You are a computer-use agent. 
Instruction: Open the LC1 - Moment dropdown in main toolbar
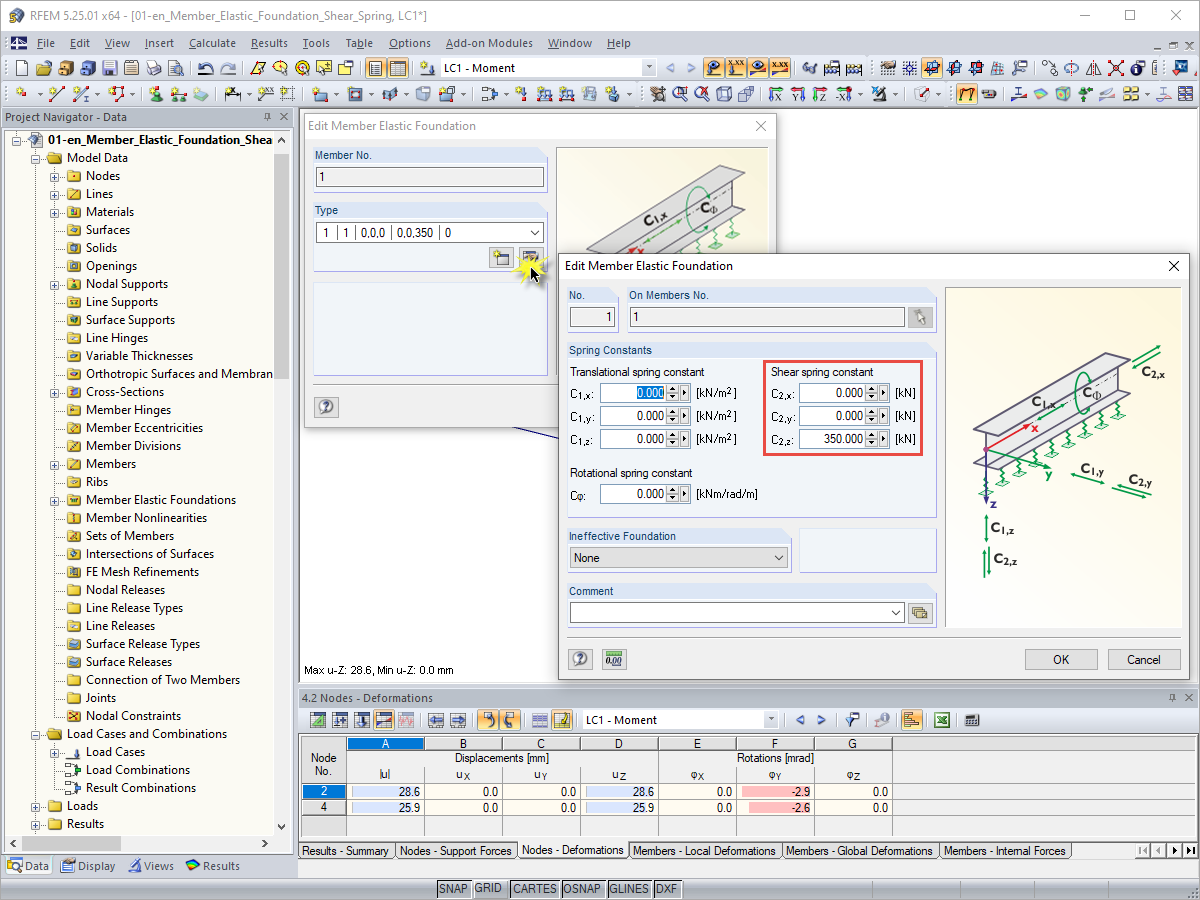(x=649, y=68)
